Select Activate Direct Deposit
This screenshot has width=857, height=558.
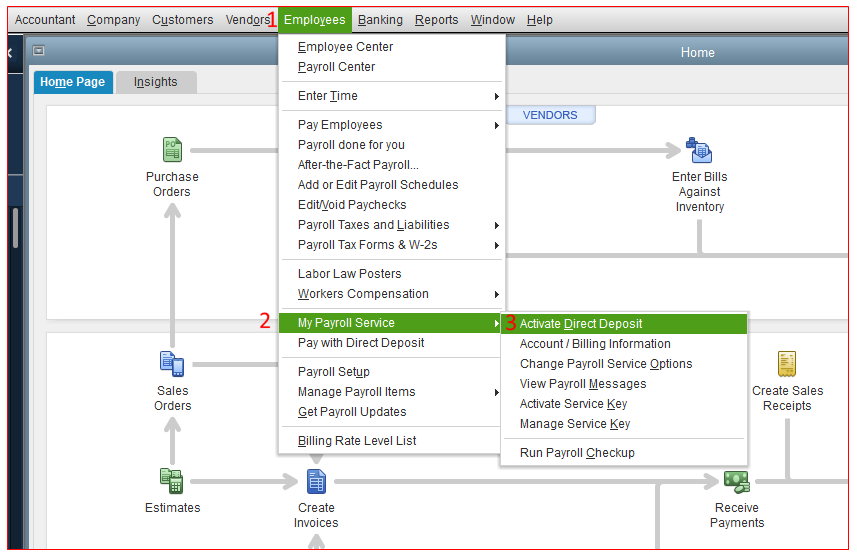[624, 324]
